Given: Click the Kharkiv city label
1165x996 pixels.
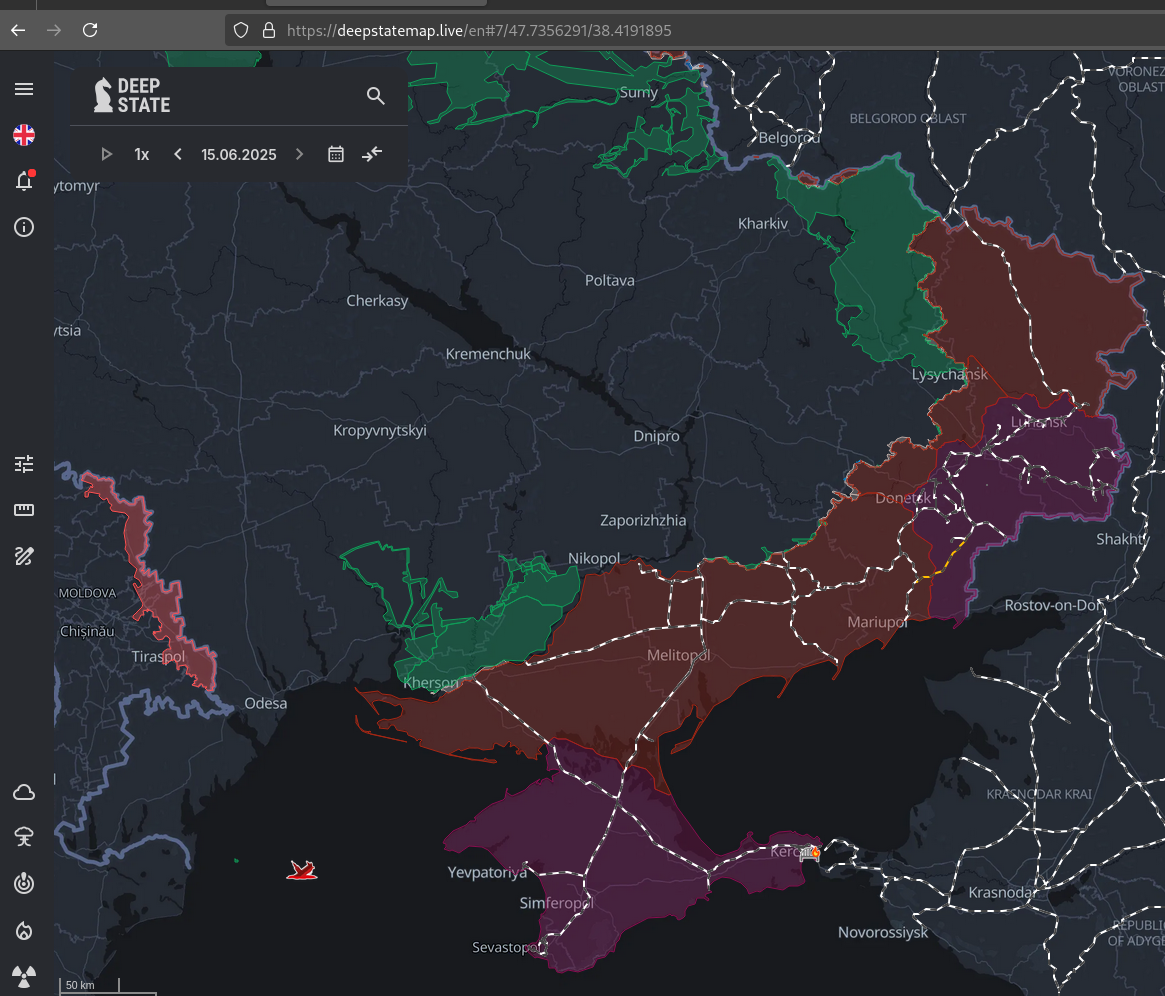Looking at the screenshot, I should click(x=762, y=224).
